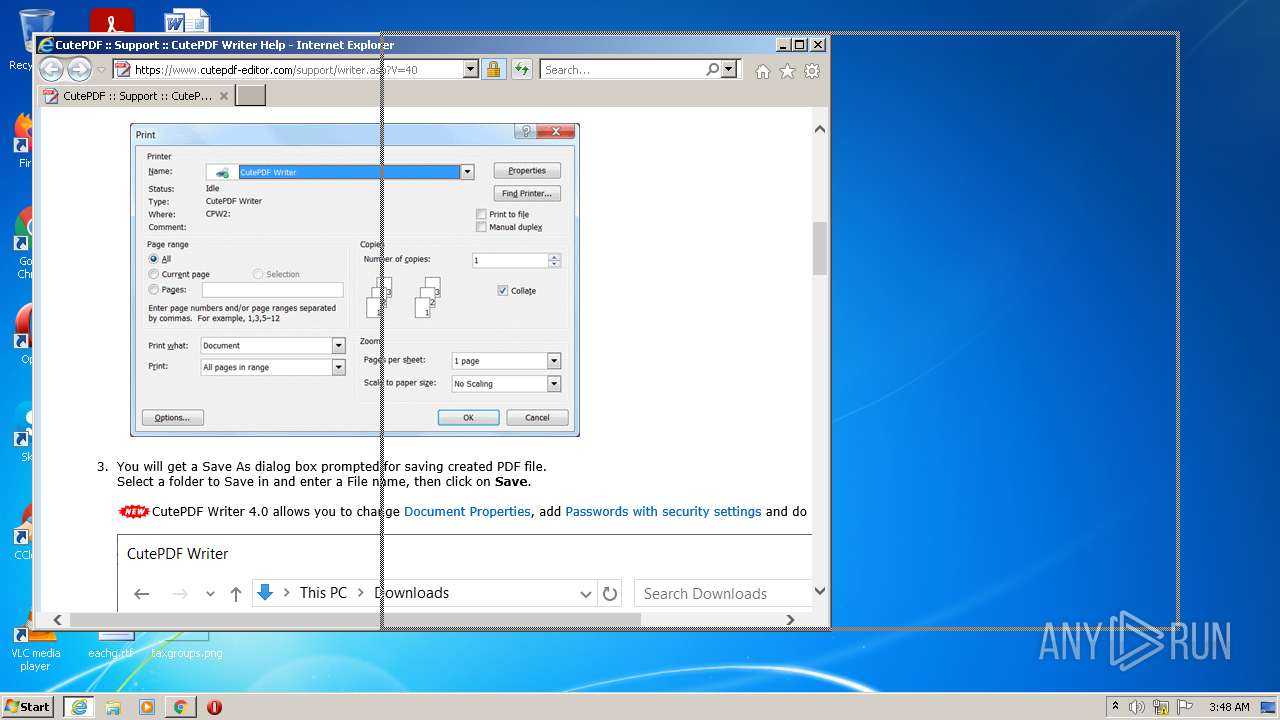Select the All page range radio button
This screenshot has height=720, width=1280.
click(x=153, y=259)
